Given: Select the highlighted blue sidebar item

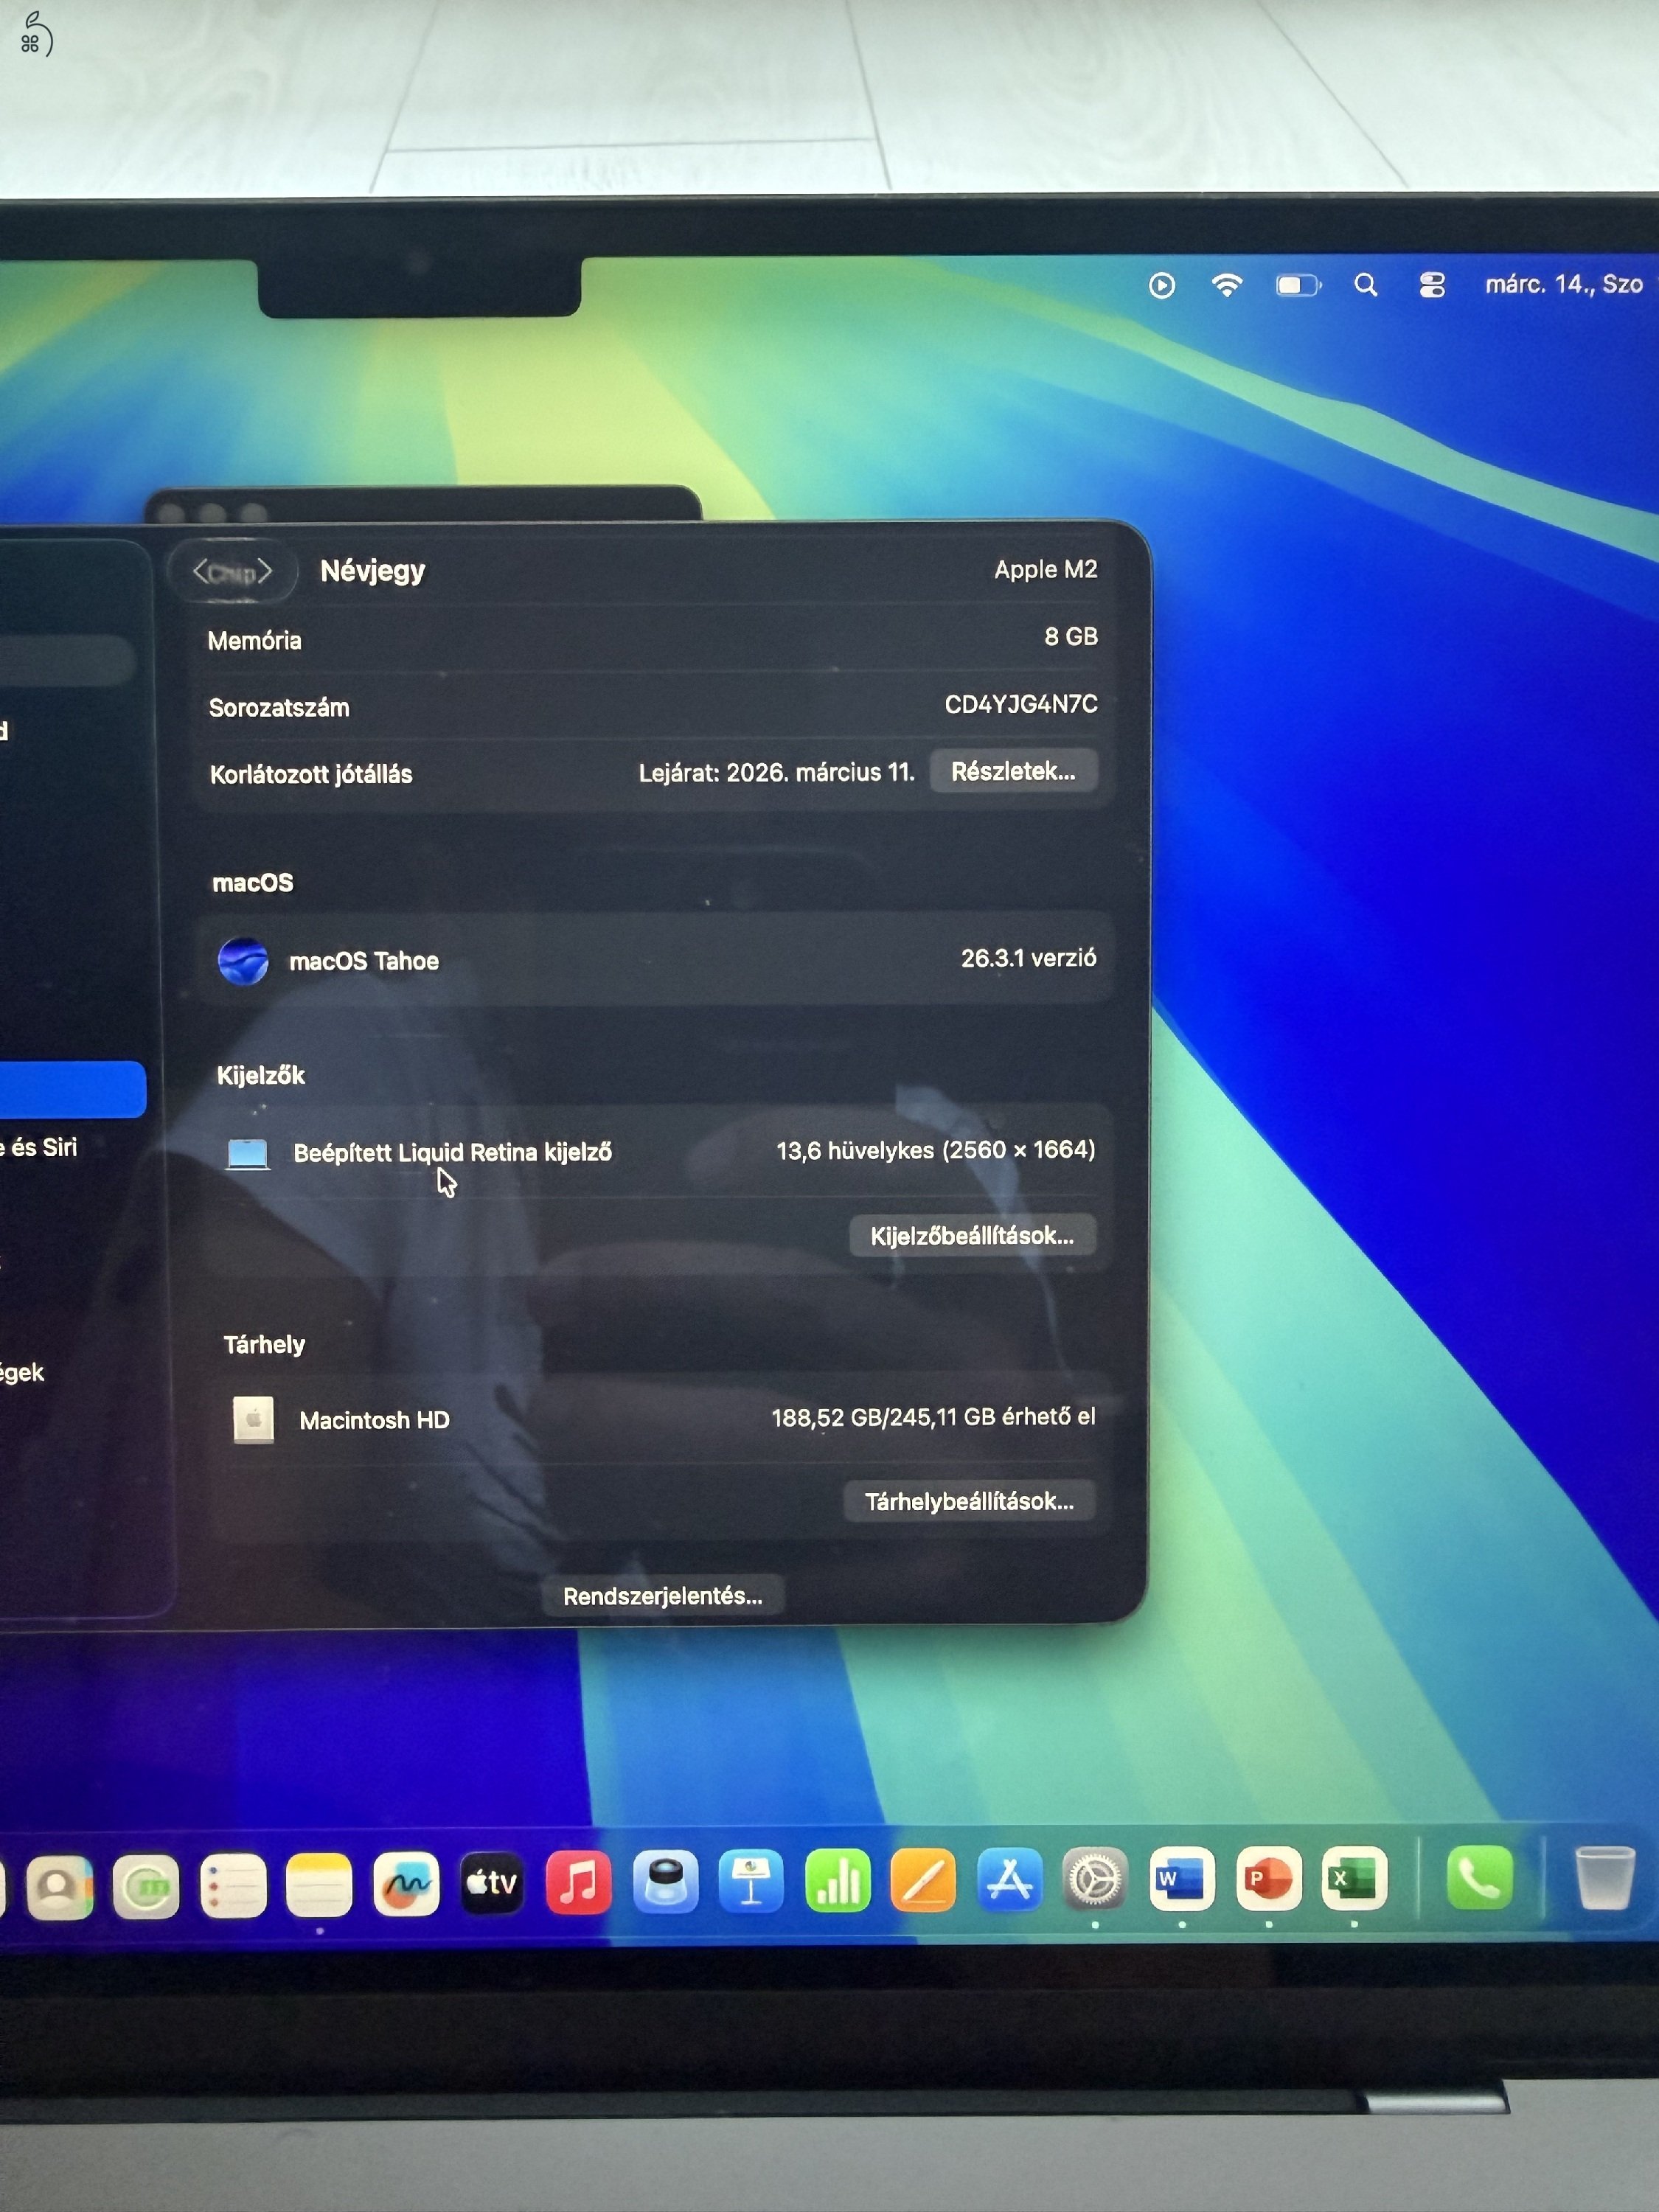Looking at the screenshot, I should [72, 1089].
